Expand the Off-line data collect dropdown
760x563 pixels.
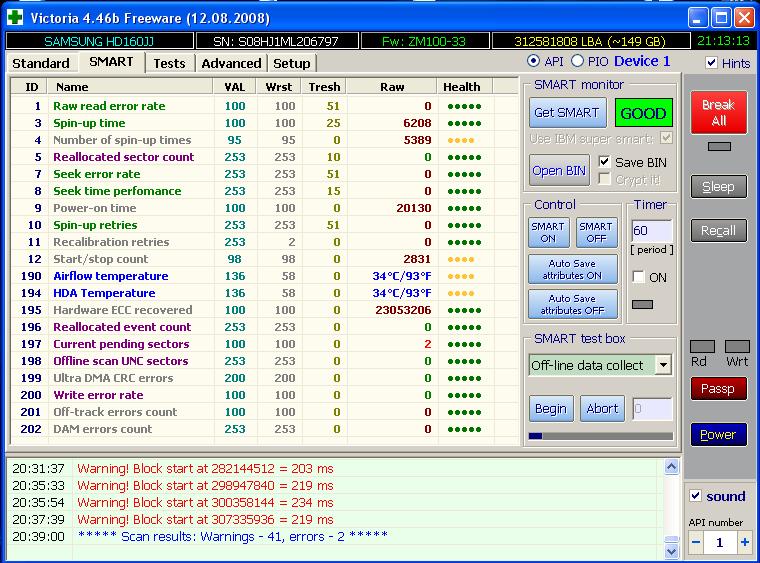[663, 365]
